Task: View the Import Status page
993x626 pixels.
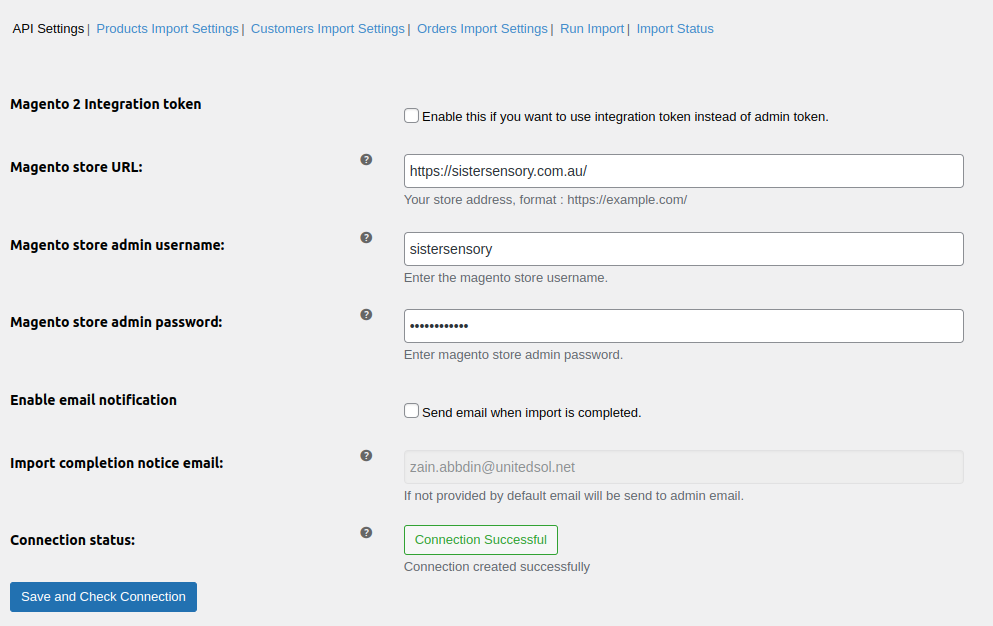Action: tap(675, 28)
